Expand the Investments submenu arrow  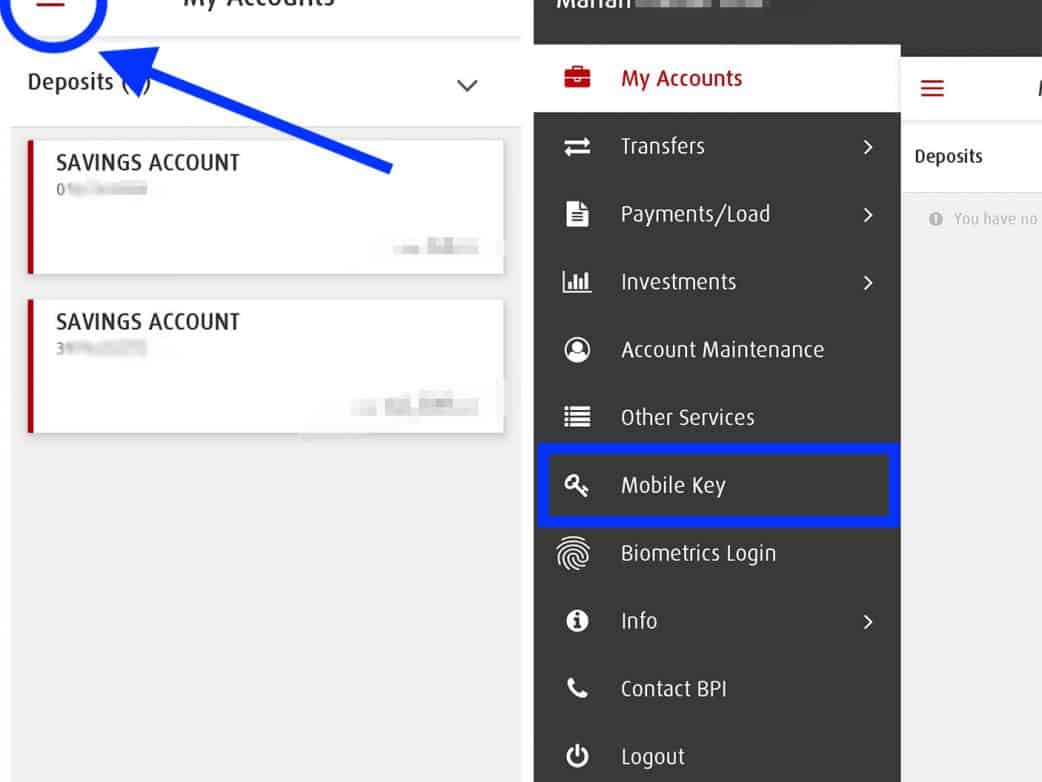click(x=867, y=283)
